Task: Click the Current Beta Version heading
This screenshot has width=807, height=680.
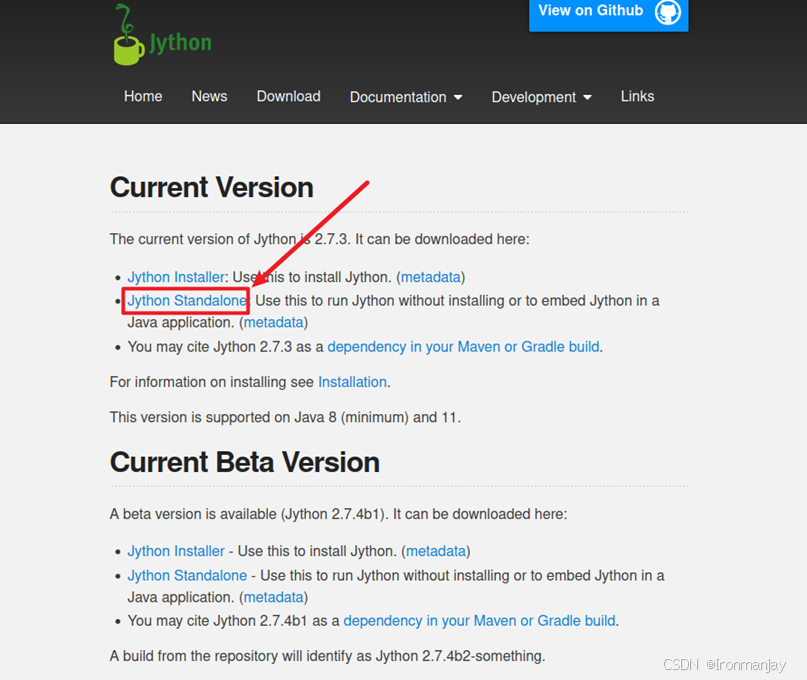Action: 244,462
